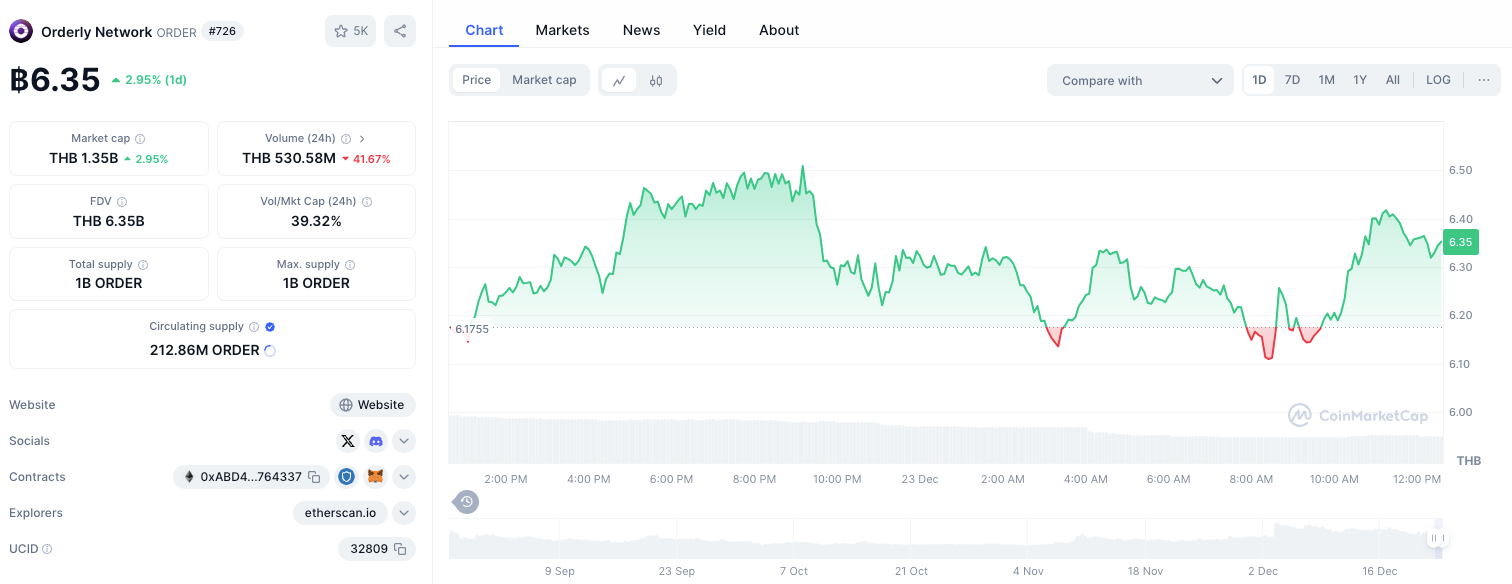1512x584 pixels.
Task: Toggle LOG scale on chart
Action: [1438, 80]
